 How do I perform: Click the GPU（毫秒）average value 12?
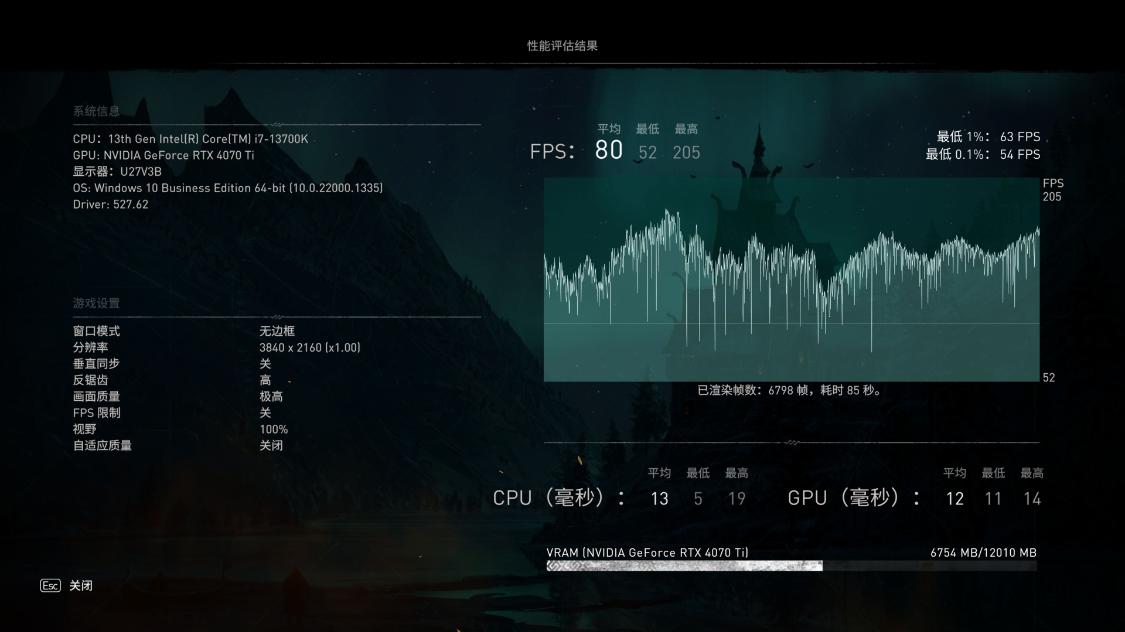955,497
